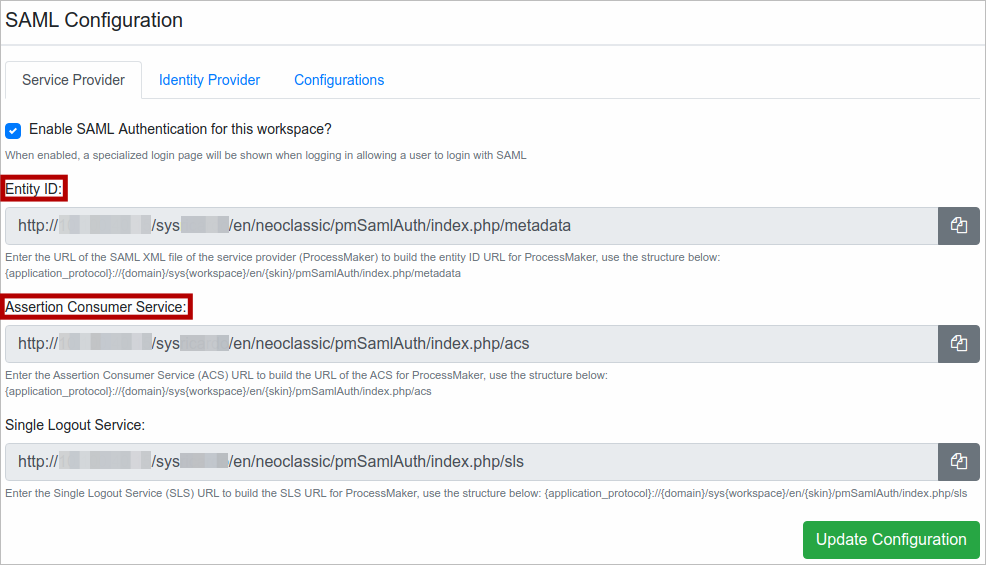The height and width of the screenshot is (565, 986).
Task: Copy the Entity ID URL
Action: (x=958, y=226)
